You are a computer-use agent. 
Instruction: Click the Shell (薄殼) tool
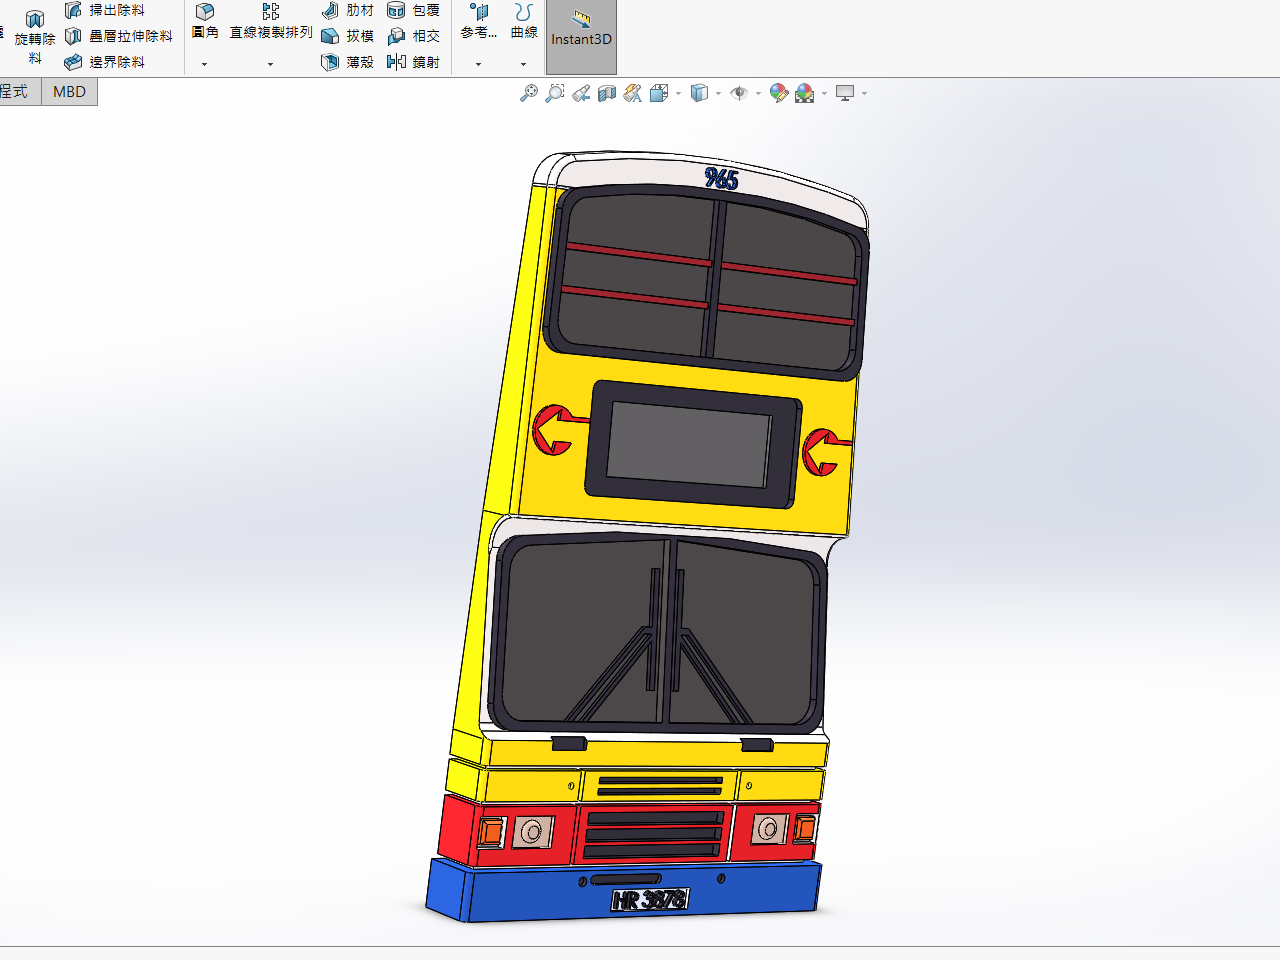(347, 62)
